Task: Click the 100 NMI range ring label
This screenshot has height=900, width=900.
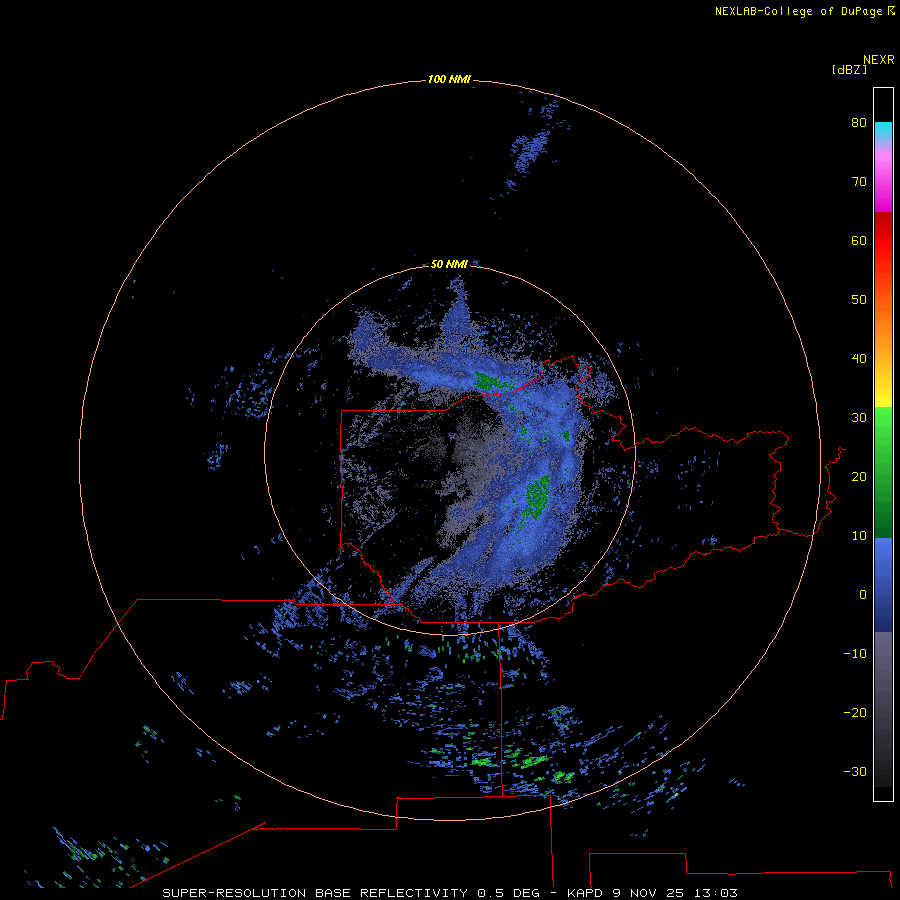Action: tap(449, 79)
